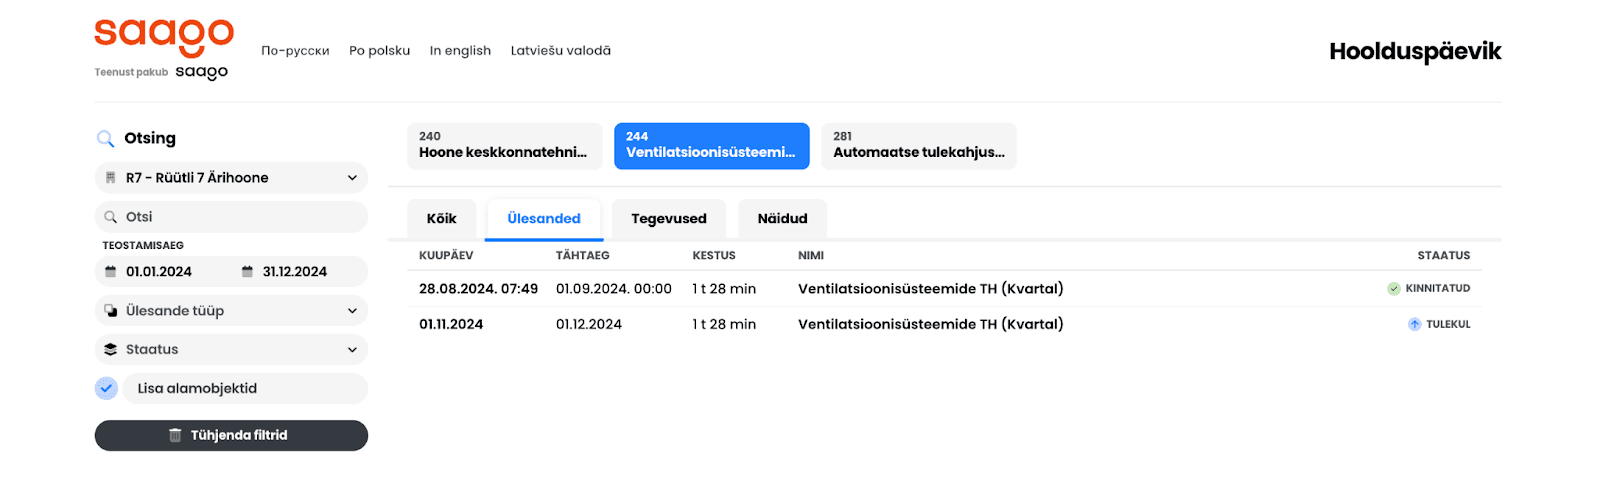This screenshot has height=499, width=1600.
Task: Switch language to In english
Action: click(x=460, y=51)
